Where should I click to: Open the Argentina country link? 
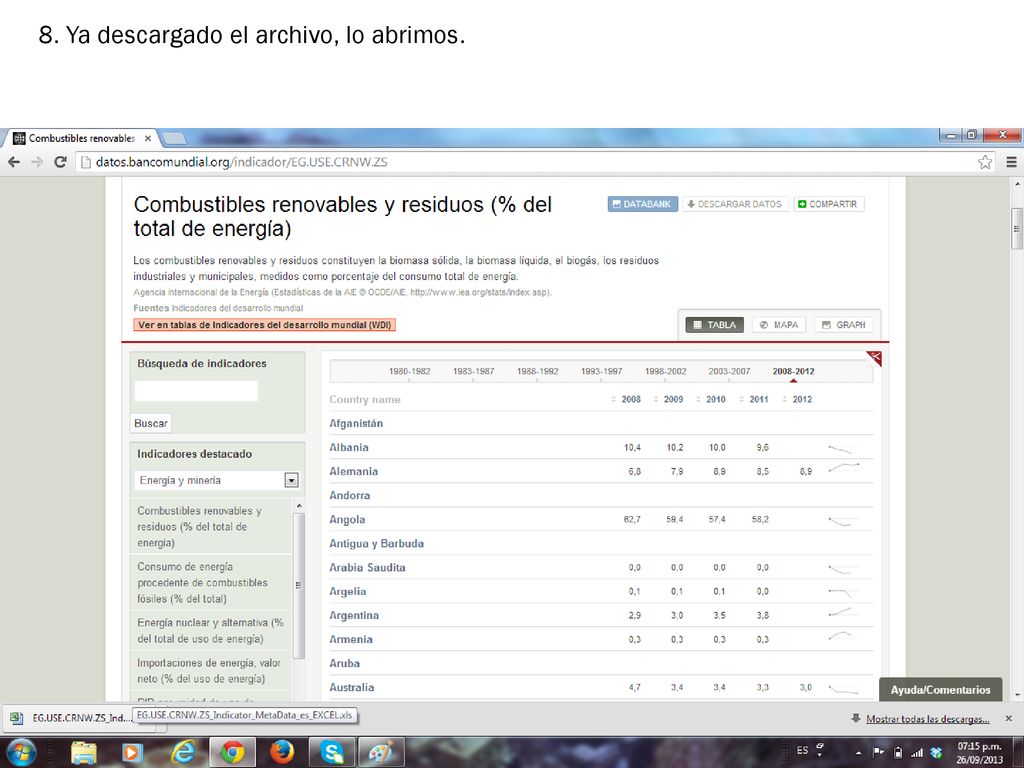[354, 615]
